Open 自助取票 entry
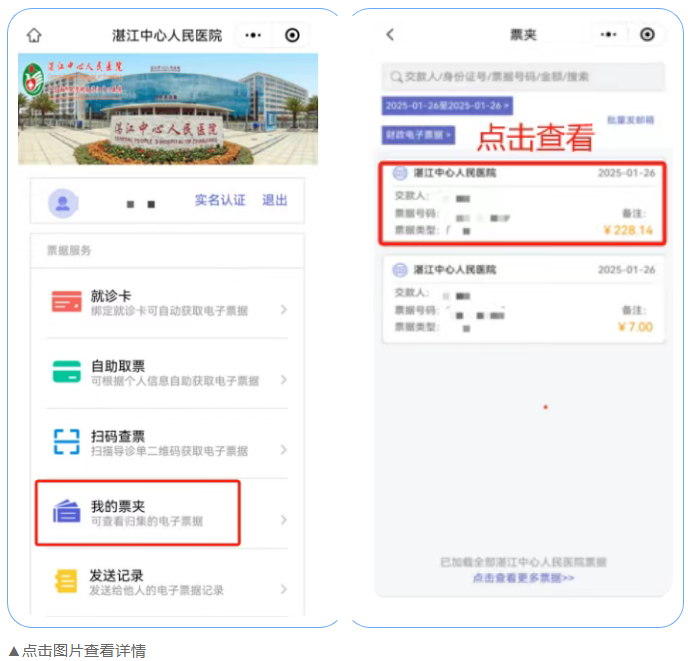The width and height of the screenshot is (688, 661). (x=167, y=373)
